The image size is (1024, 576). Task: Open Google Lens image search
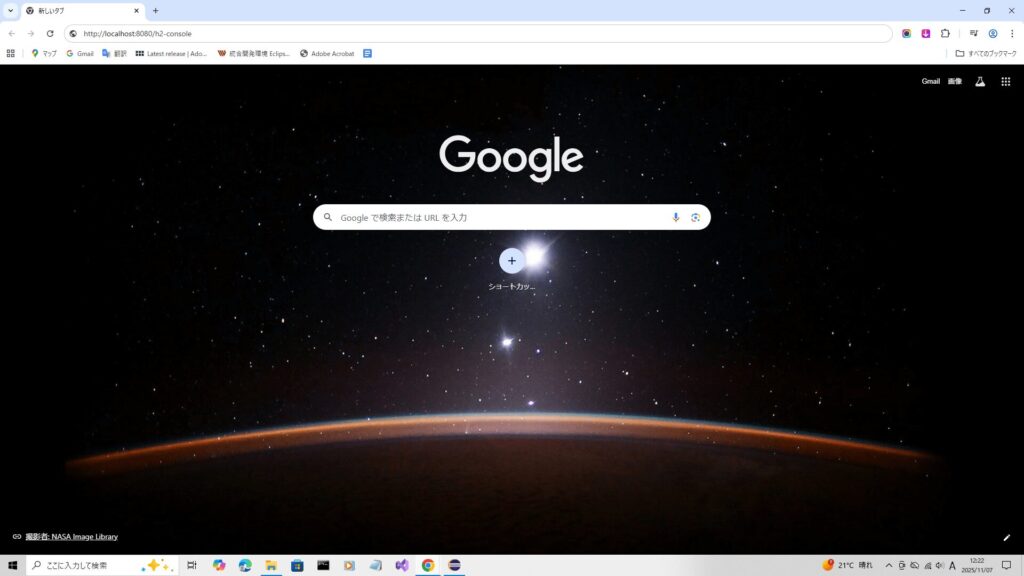point(695,217)
